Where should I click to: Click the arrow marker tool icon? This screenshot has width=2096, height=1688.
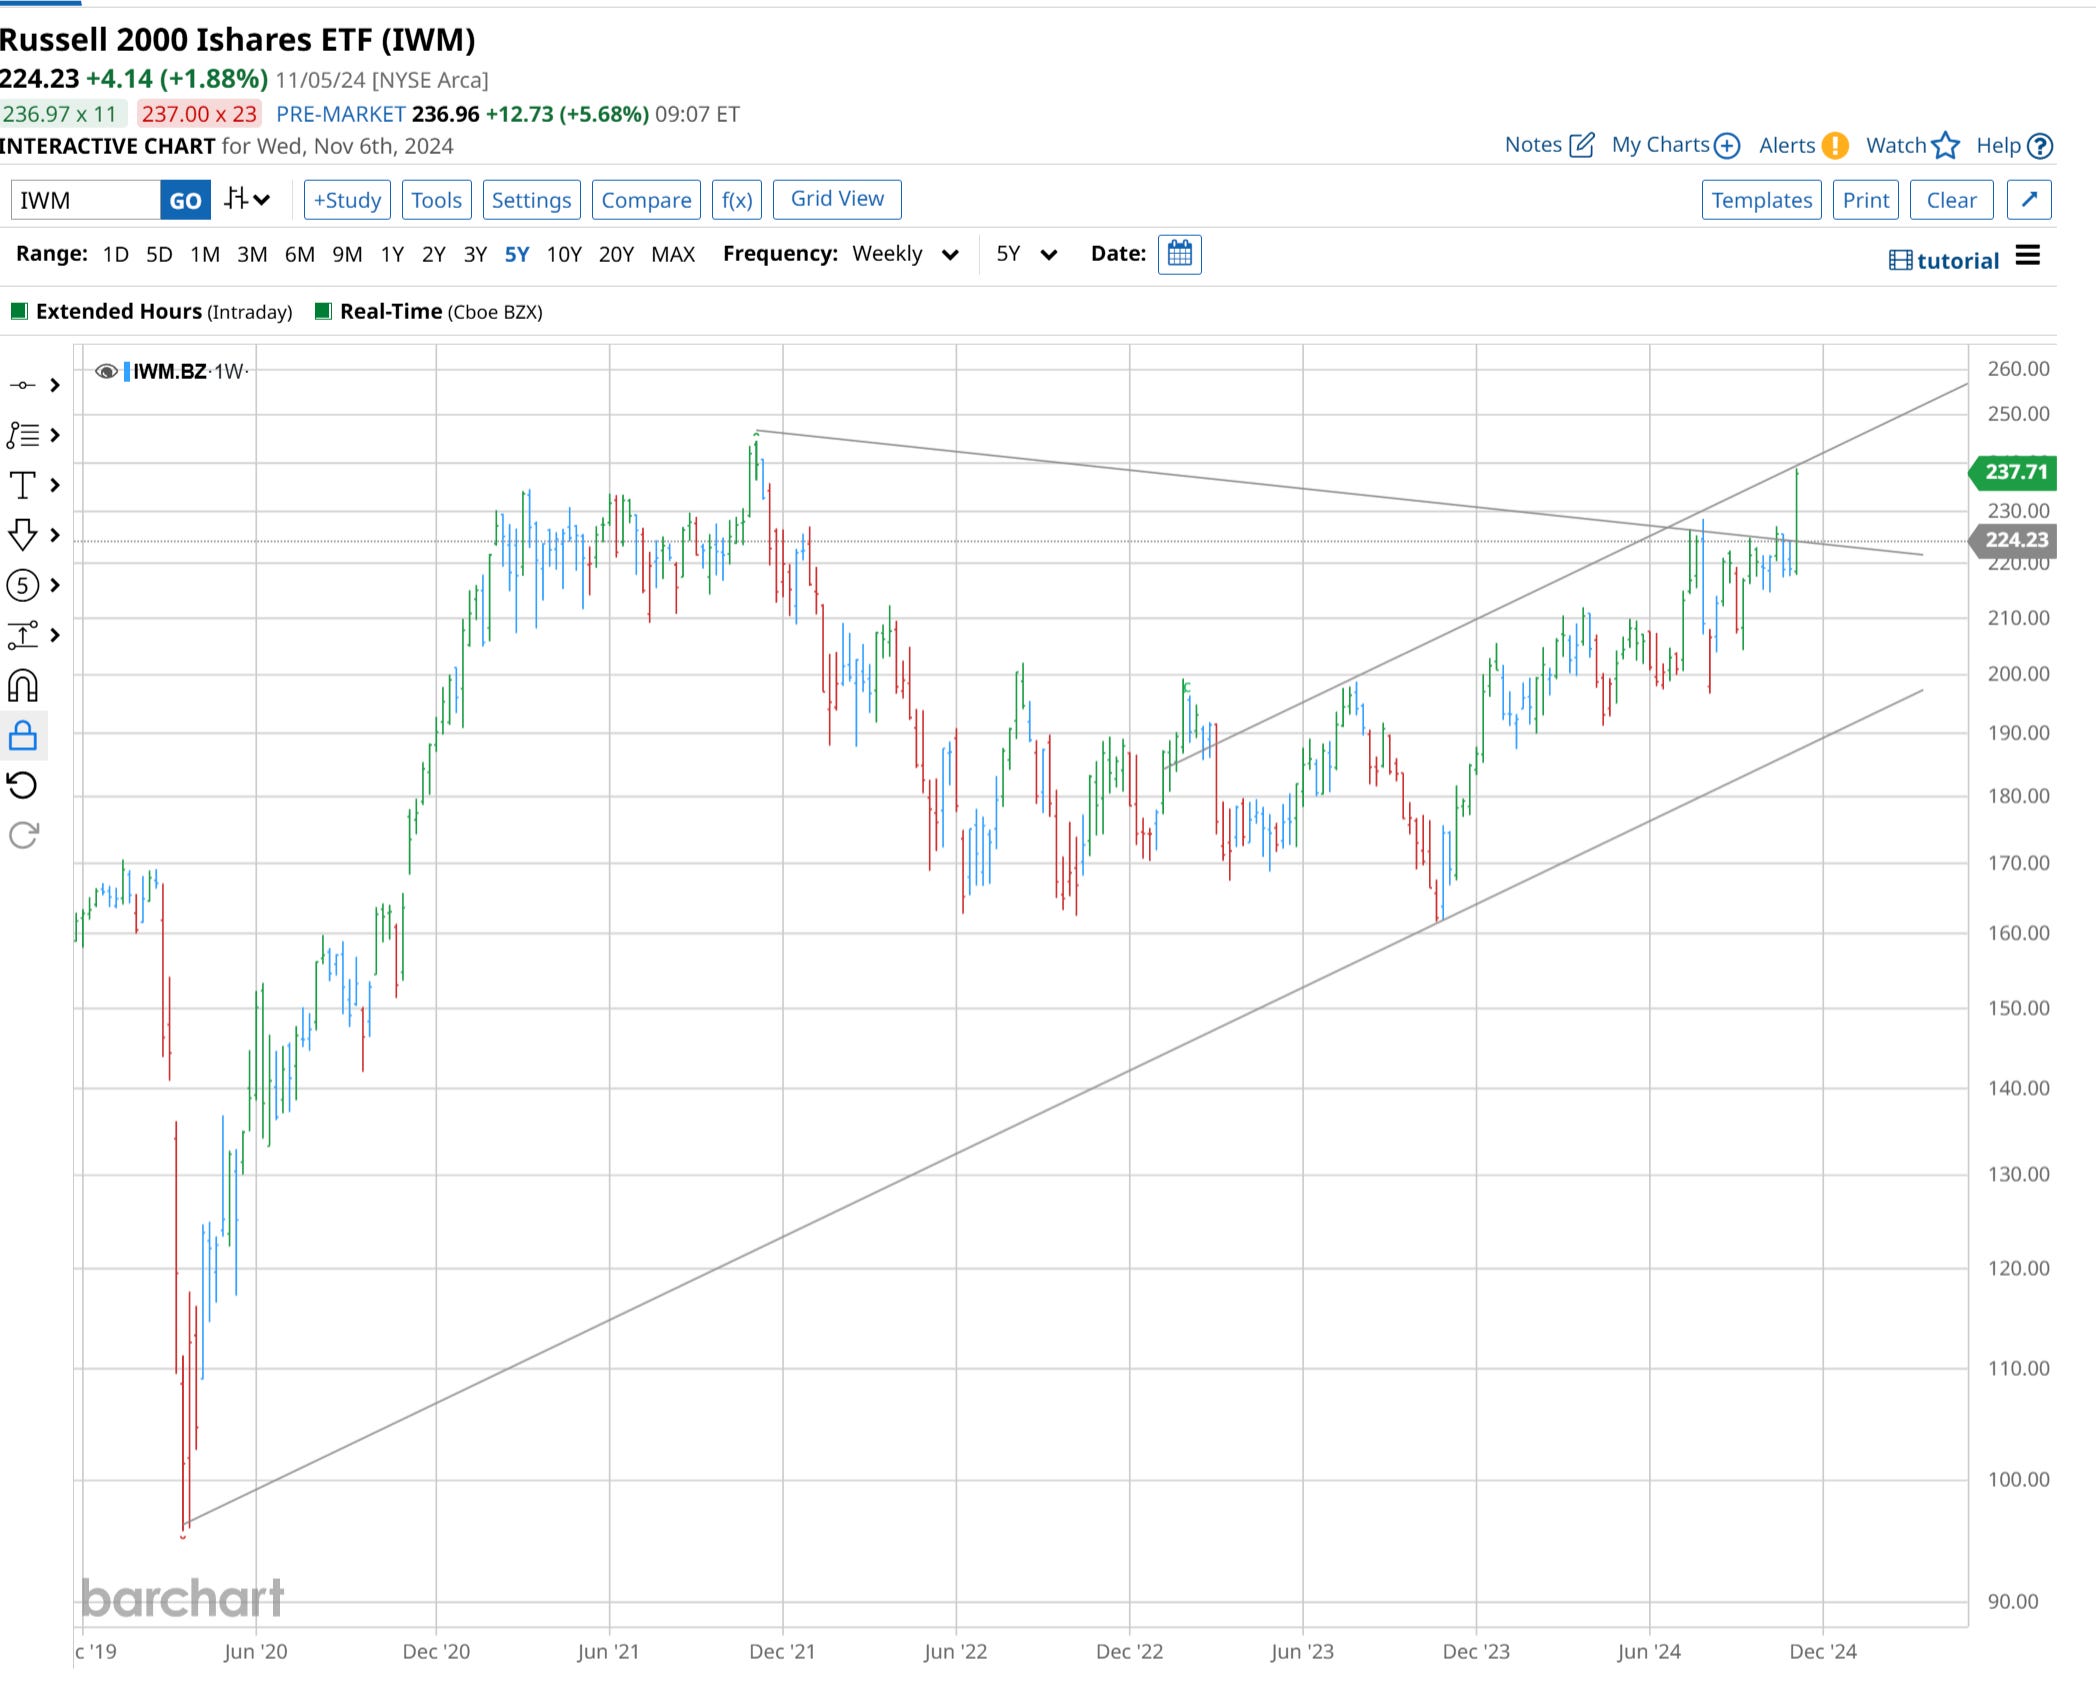pyautogui.click(x=22, y=535)
